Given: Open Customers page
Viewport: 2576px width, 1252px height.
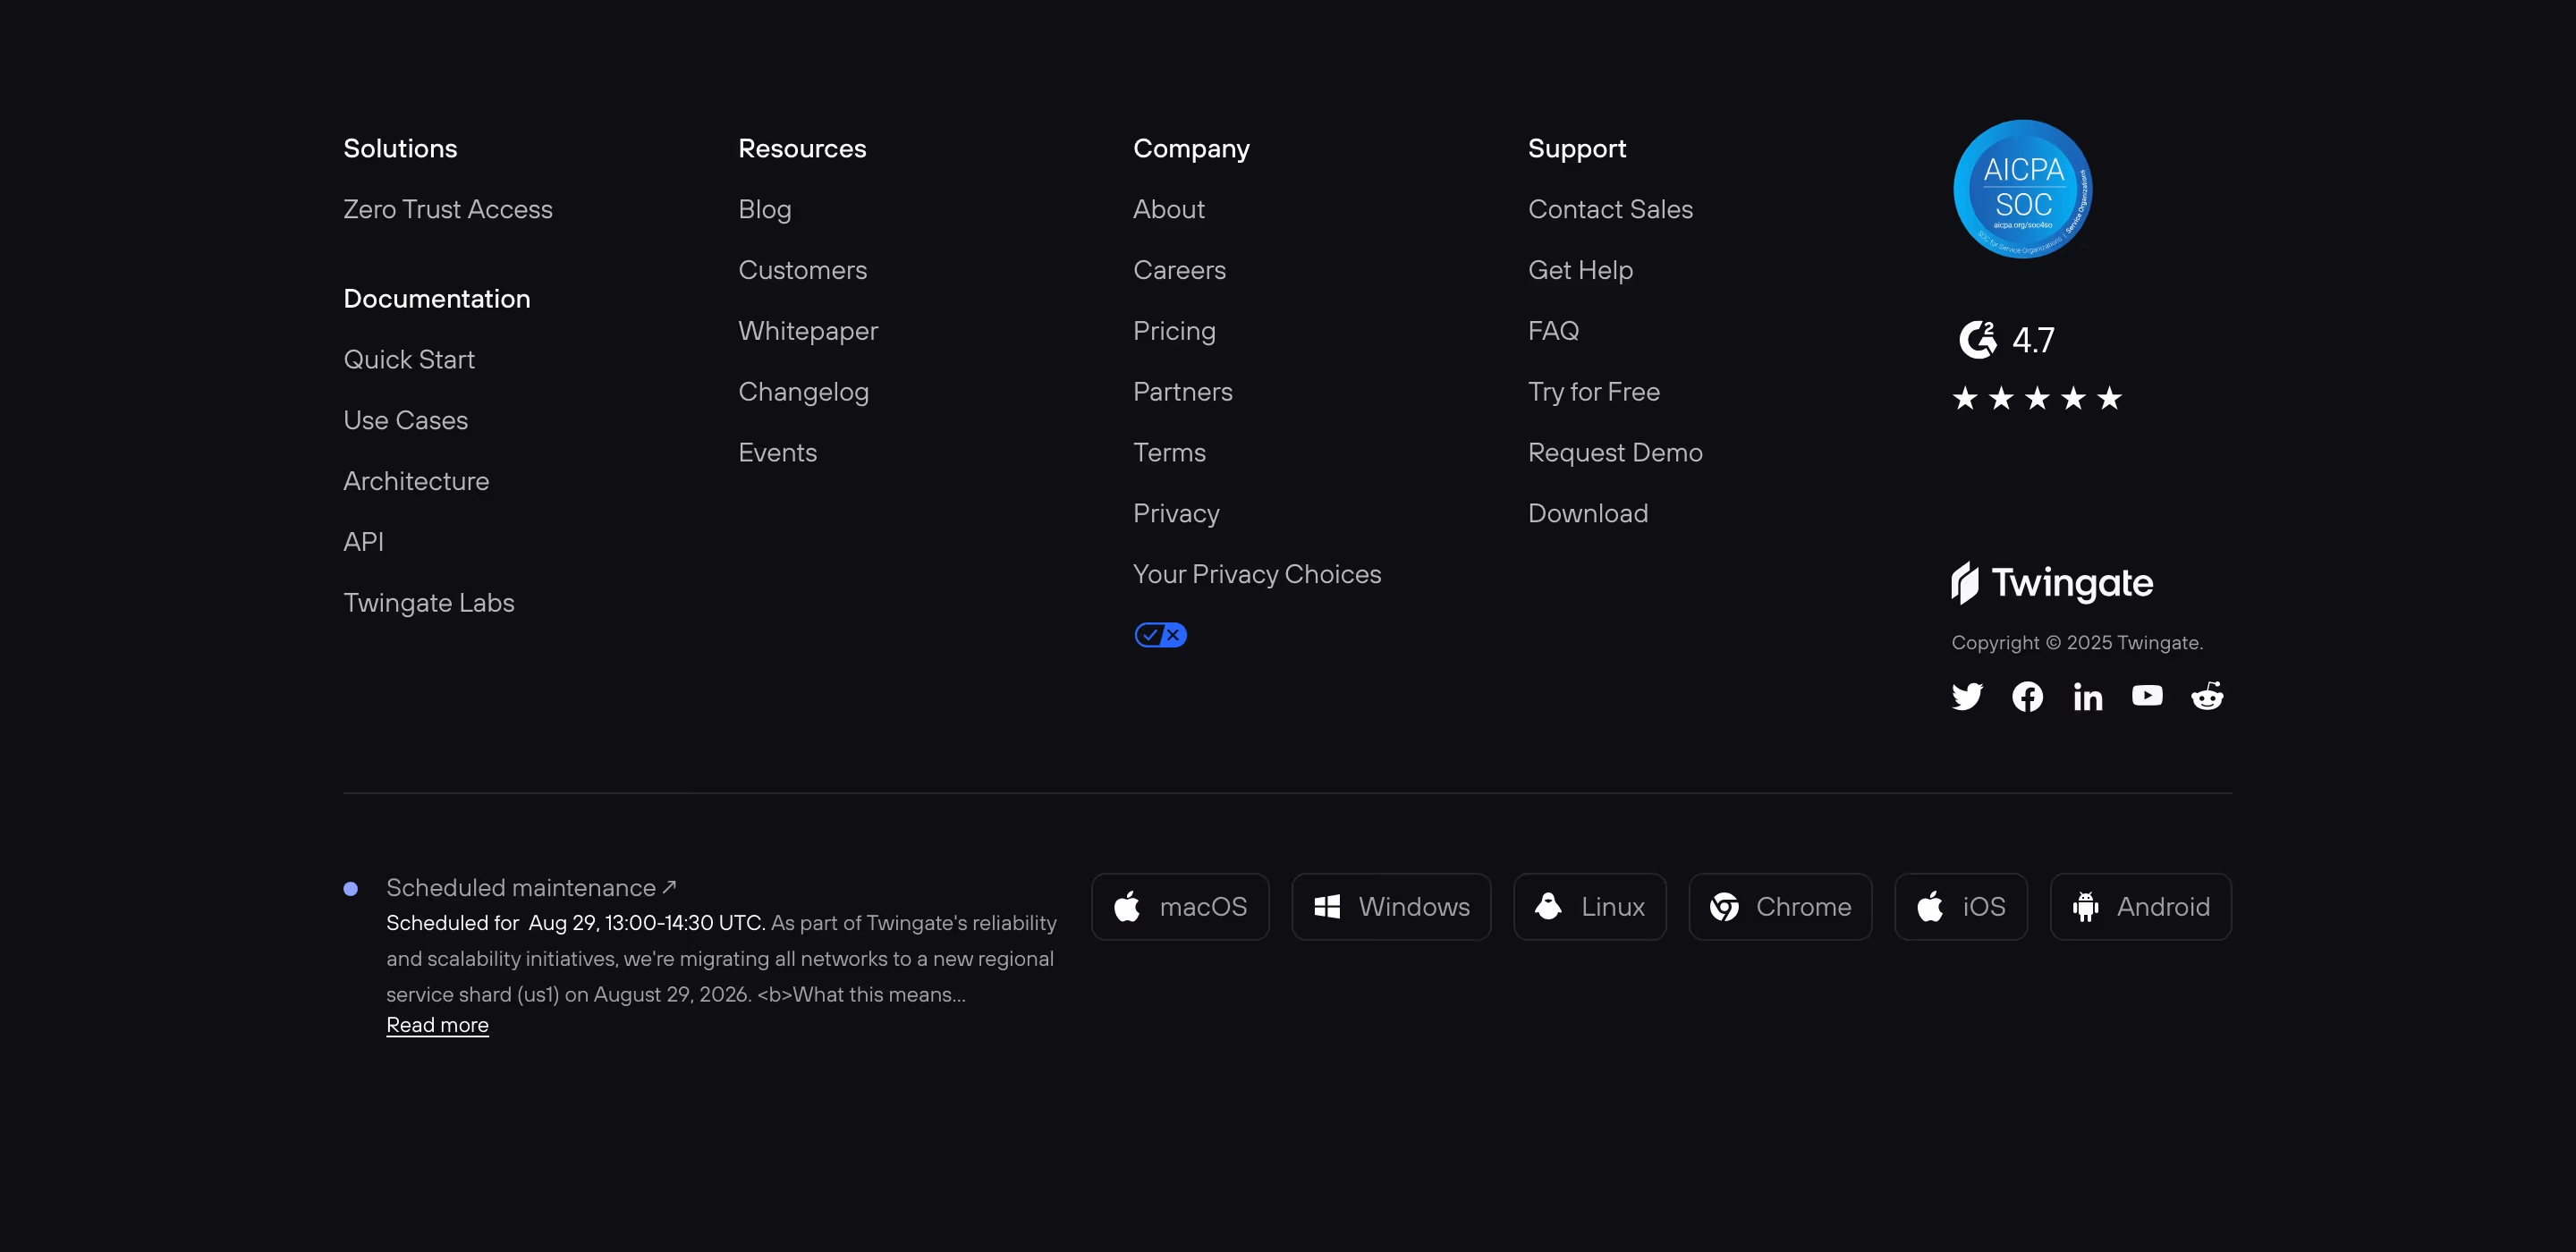Looking at the screenshot, I should pyautogui.click(x=802, y=270).
